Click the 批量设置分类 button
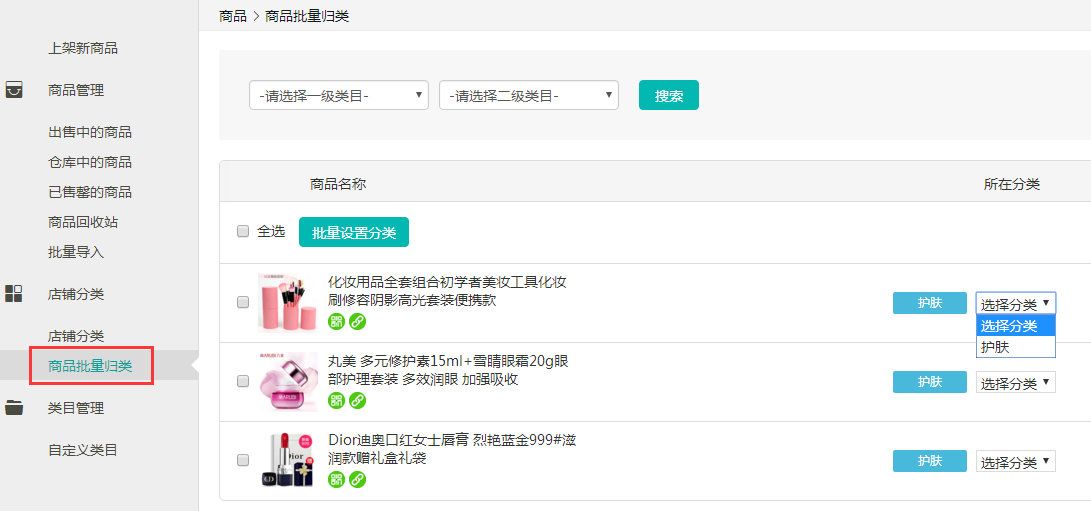Screen dimensions: 1091x511 353,232
